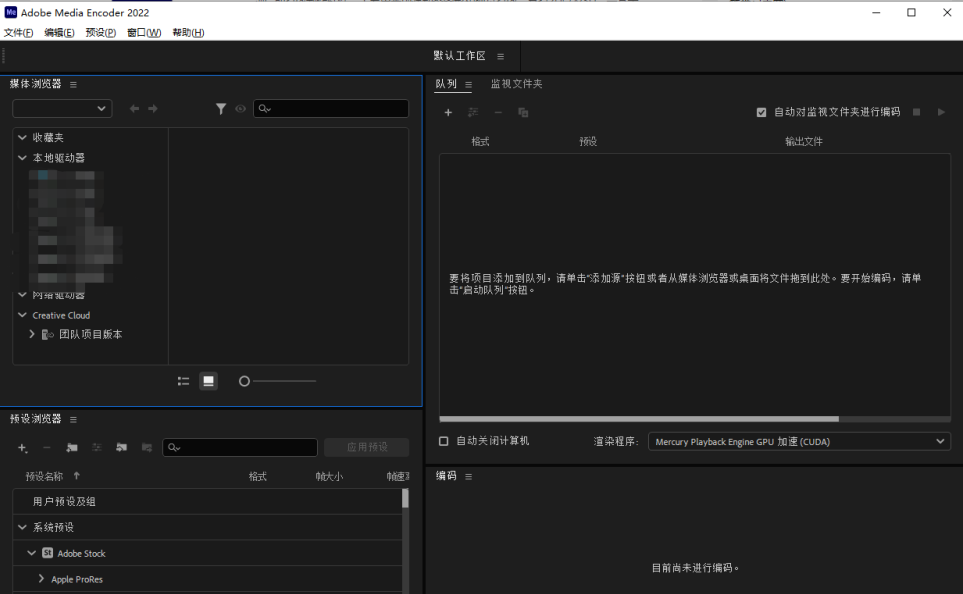Click the stop queue square button
Screen dimensions: 963x594
916,112
